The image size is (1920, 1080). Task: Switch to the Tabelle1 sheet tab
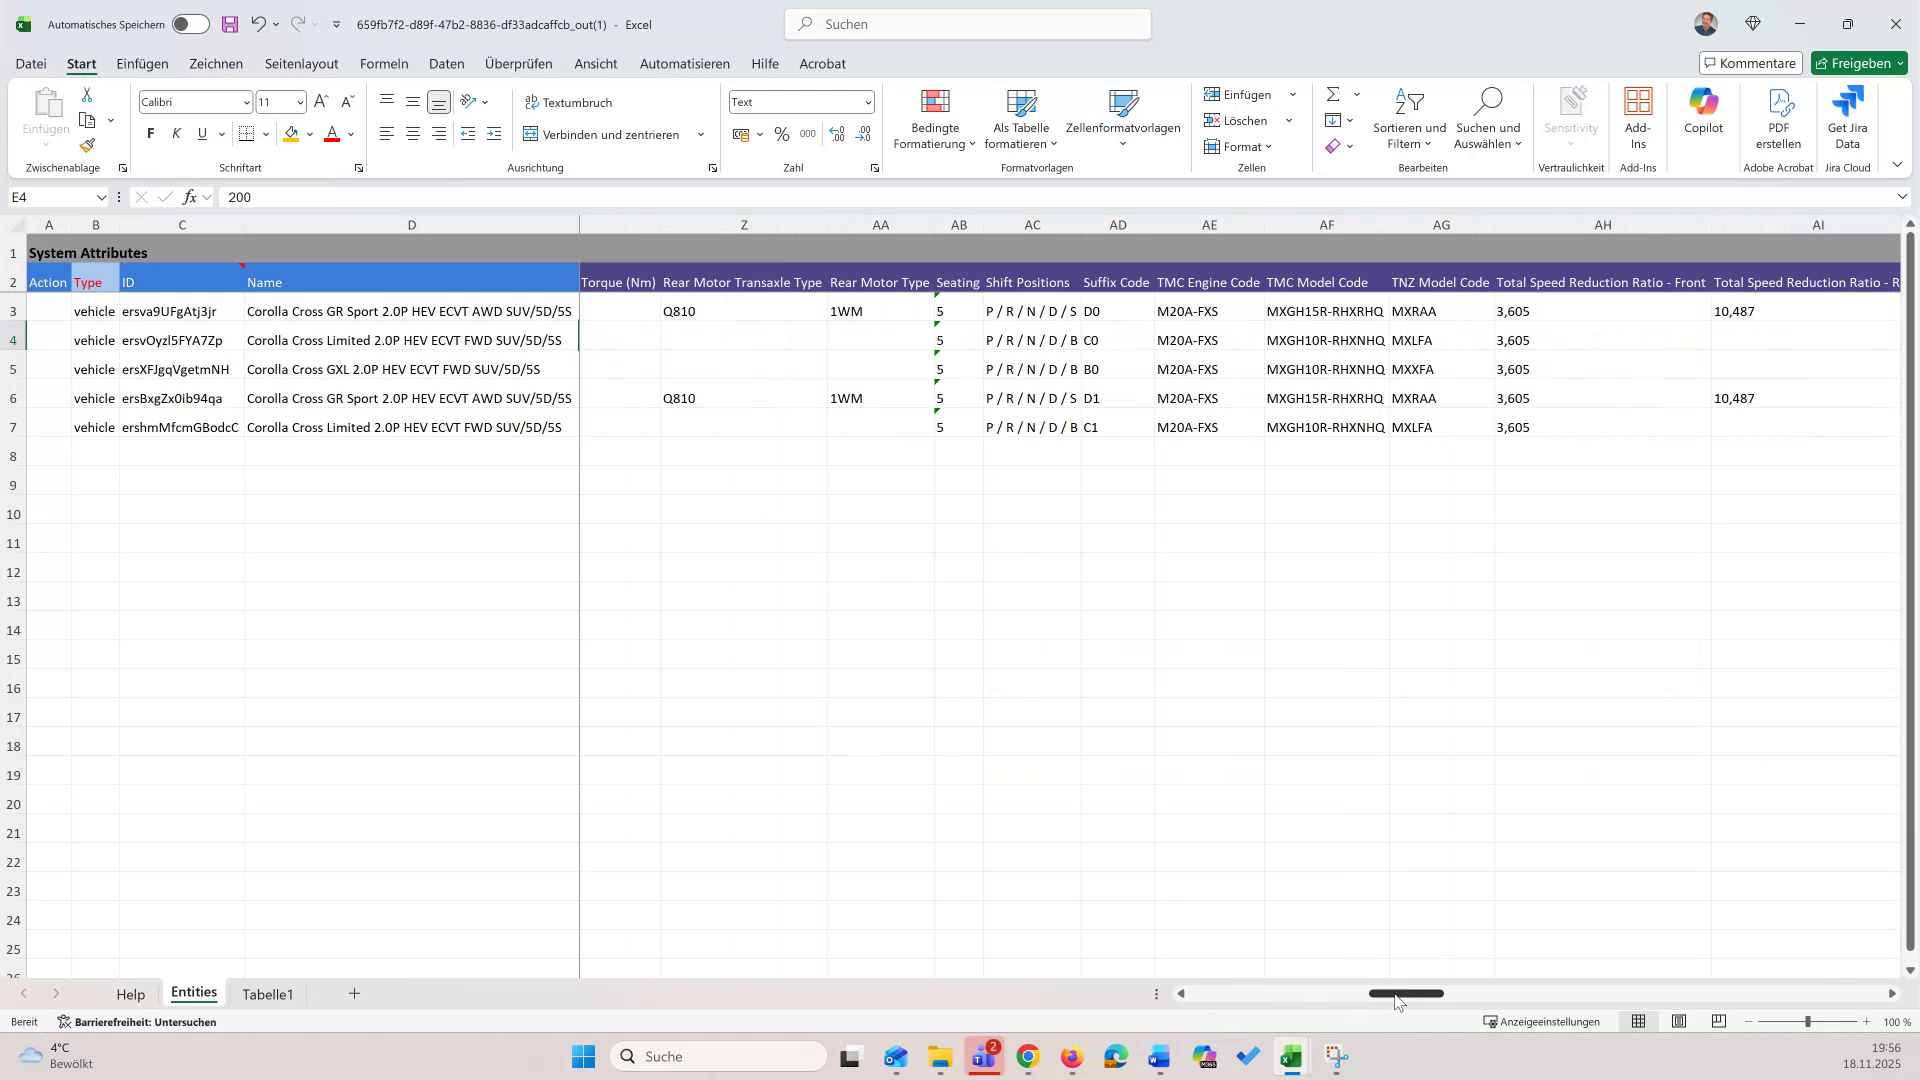pyautogui.click(x=267, y=993)
